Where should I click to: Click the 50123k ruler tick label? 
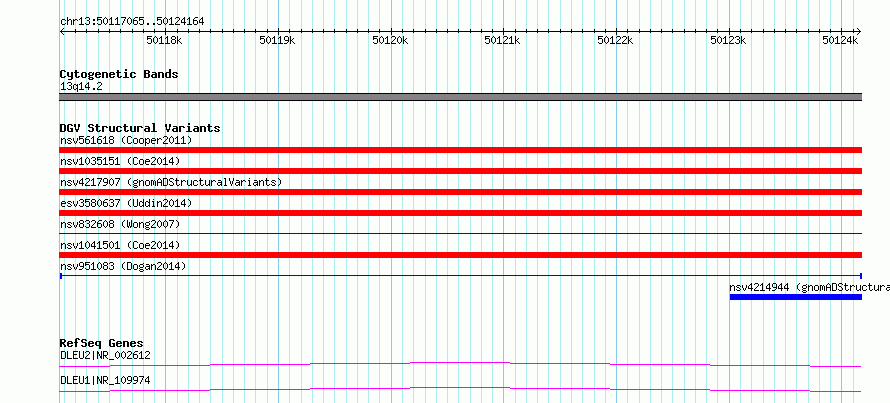(x=728, y=40)
